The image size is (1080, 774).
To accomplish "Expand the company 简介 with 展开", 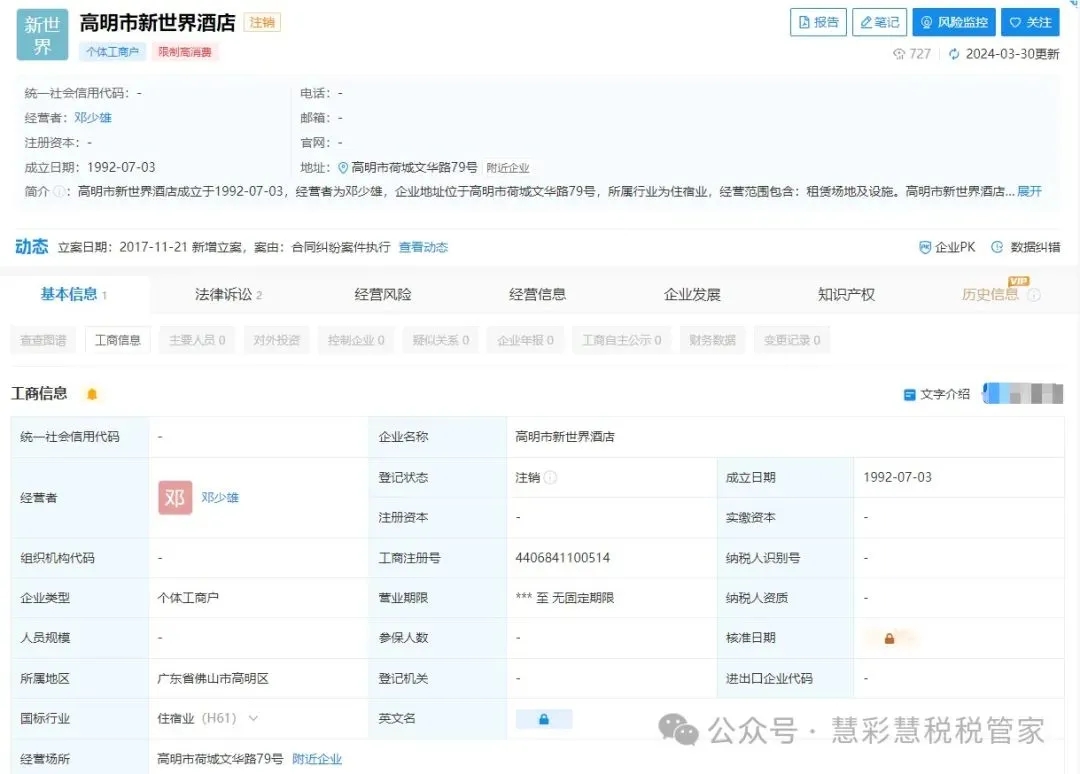I will (1029, 191).
